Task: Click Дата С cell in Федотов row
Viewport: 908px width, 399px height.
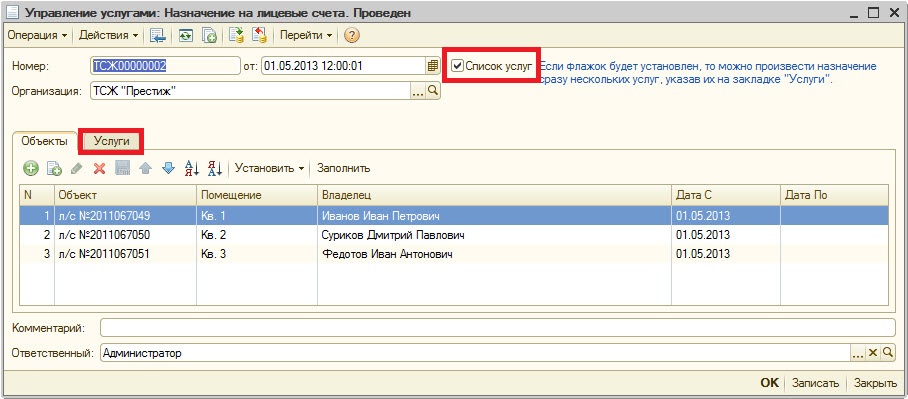Action: pyautogui.click(x=726, y=254)
